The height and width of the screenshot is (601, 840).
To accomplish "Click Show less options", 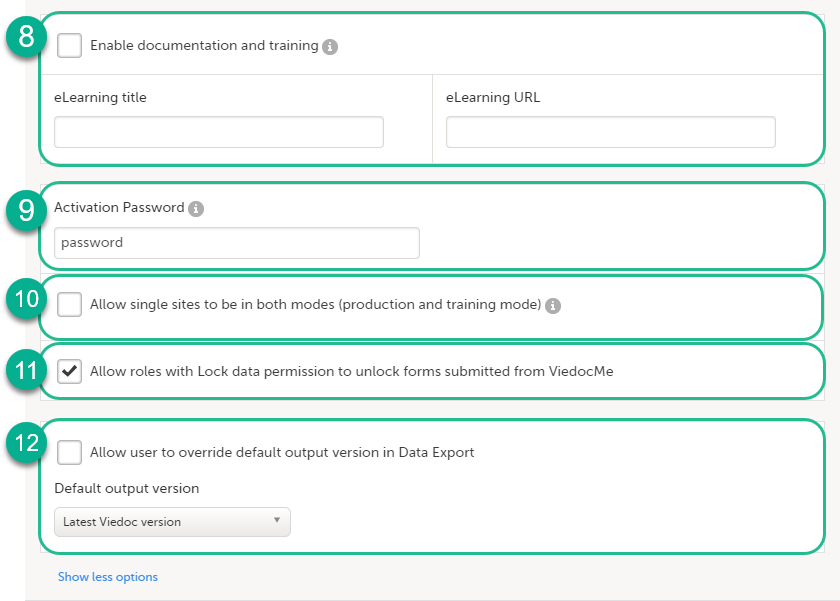I will [107, 577].
